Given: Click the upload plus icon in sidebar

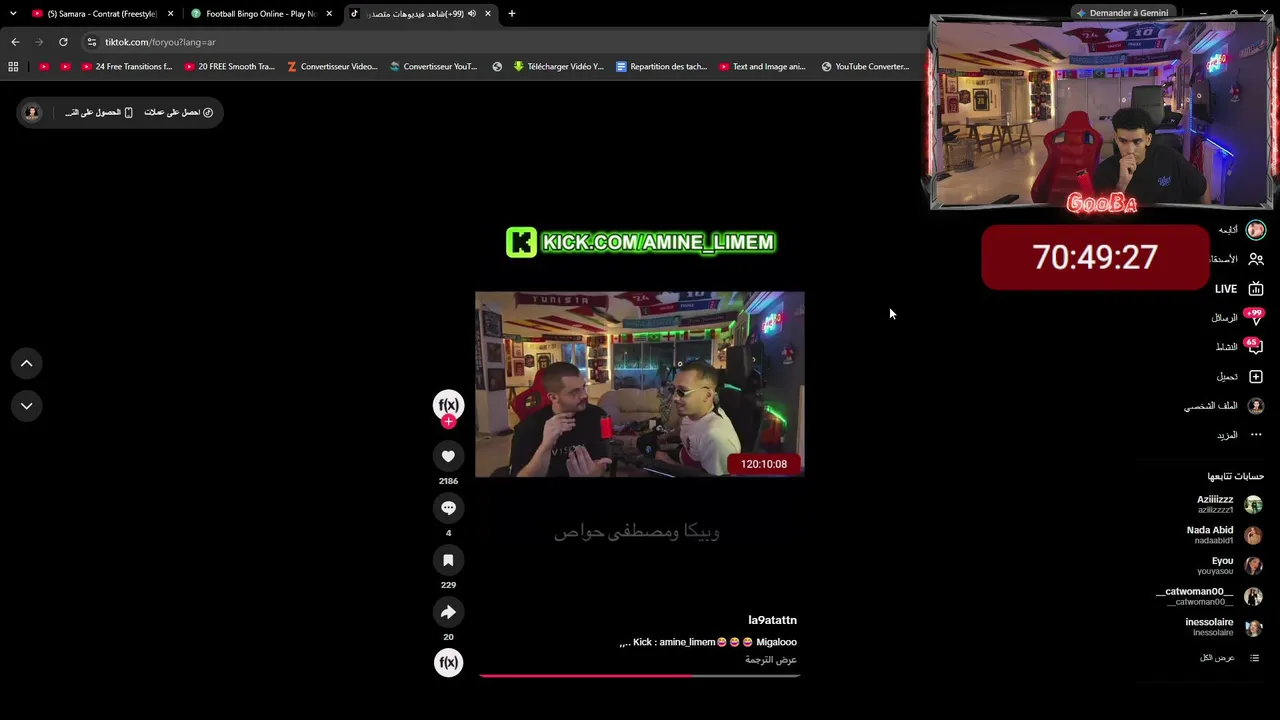Looking at the screenshot, I should point(1256,377).
